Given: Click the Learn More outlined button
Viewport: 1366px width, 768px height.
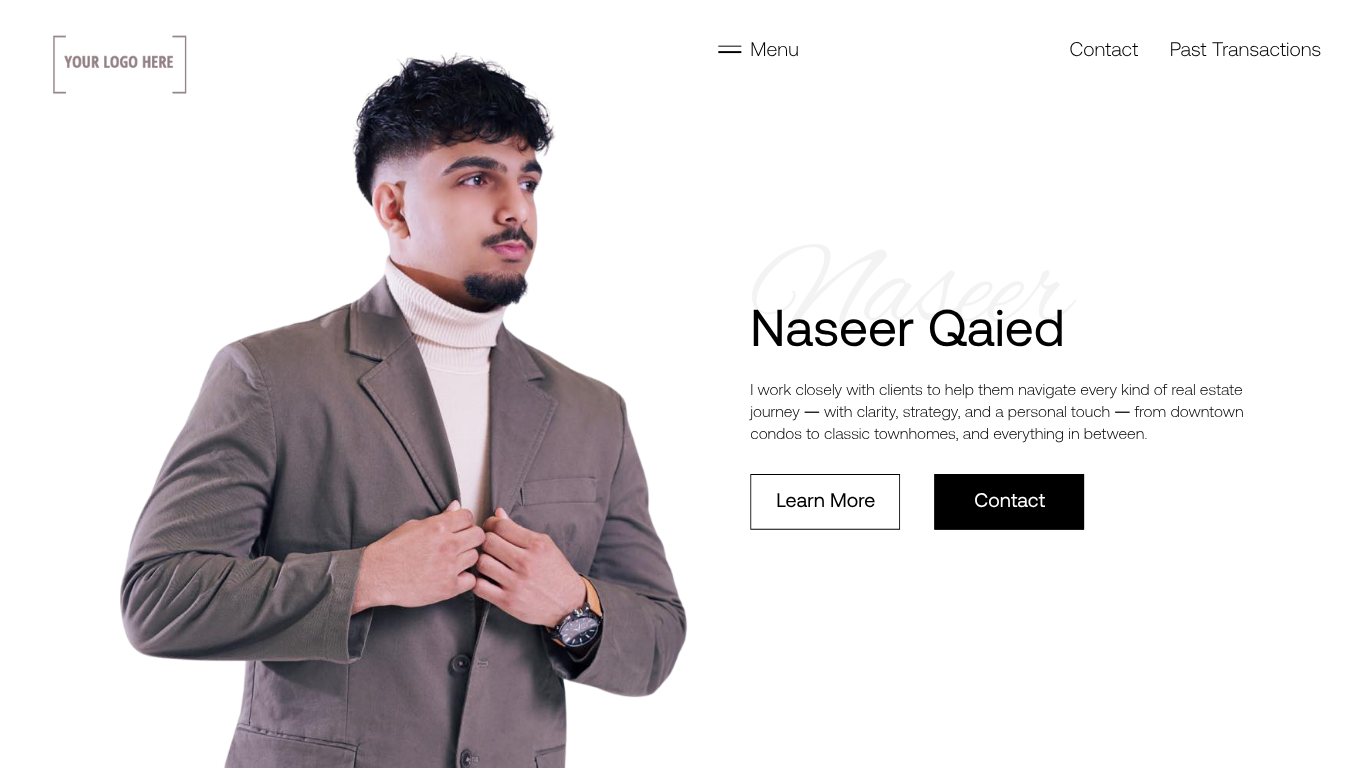Looking at the screenshot, I should pyautogui.click(x=825, y=501).
